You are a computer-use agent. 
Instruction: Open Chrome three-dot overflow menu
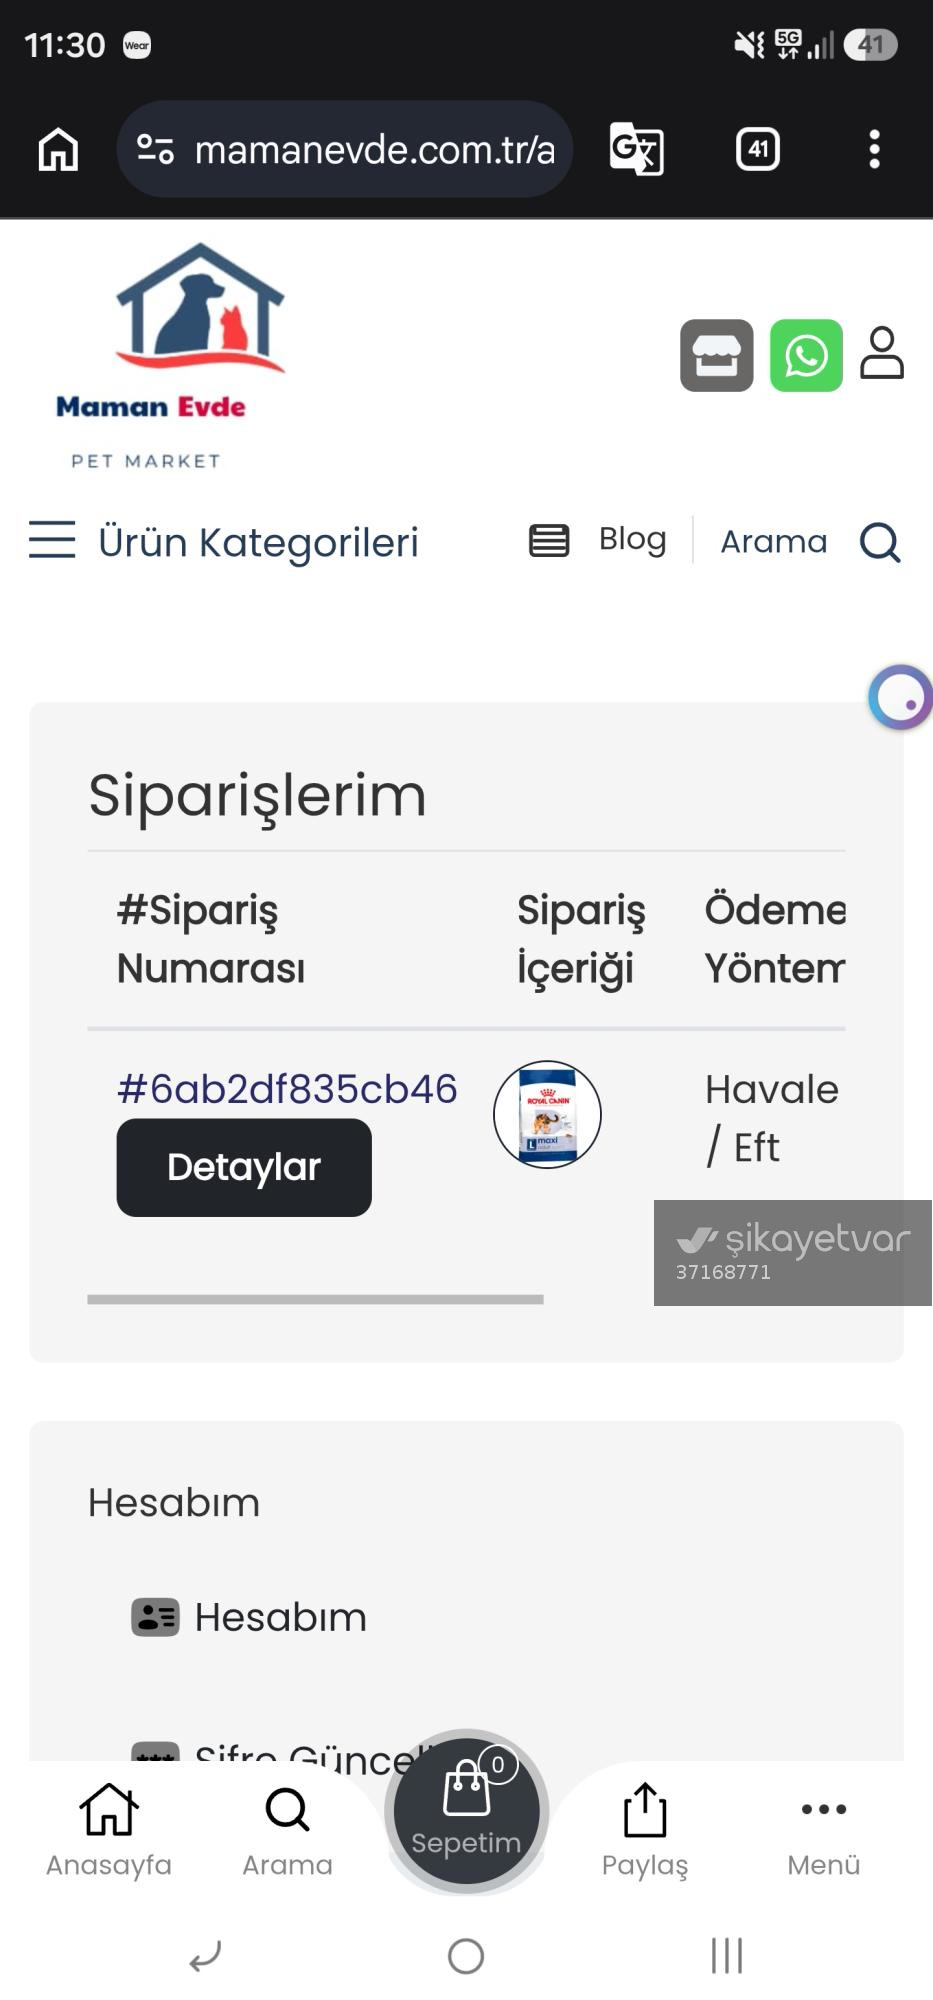874,149
